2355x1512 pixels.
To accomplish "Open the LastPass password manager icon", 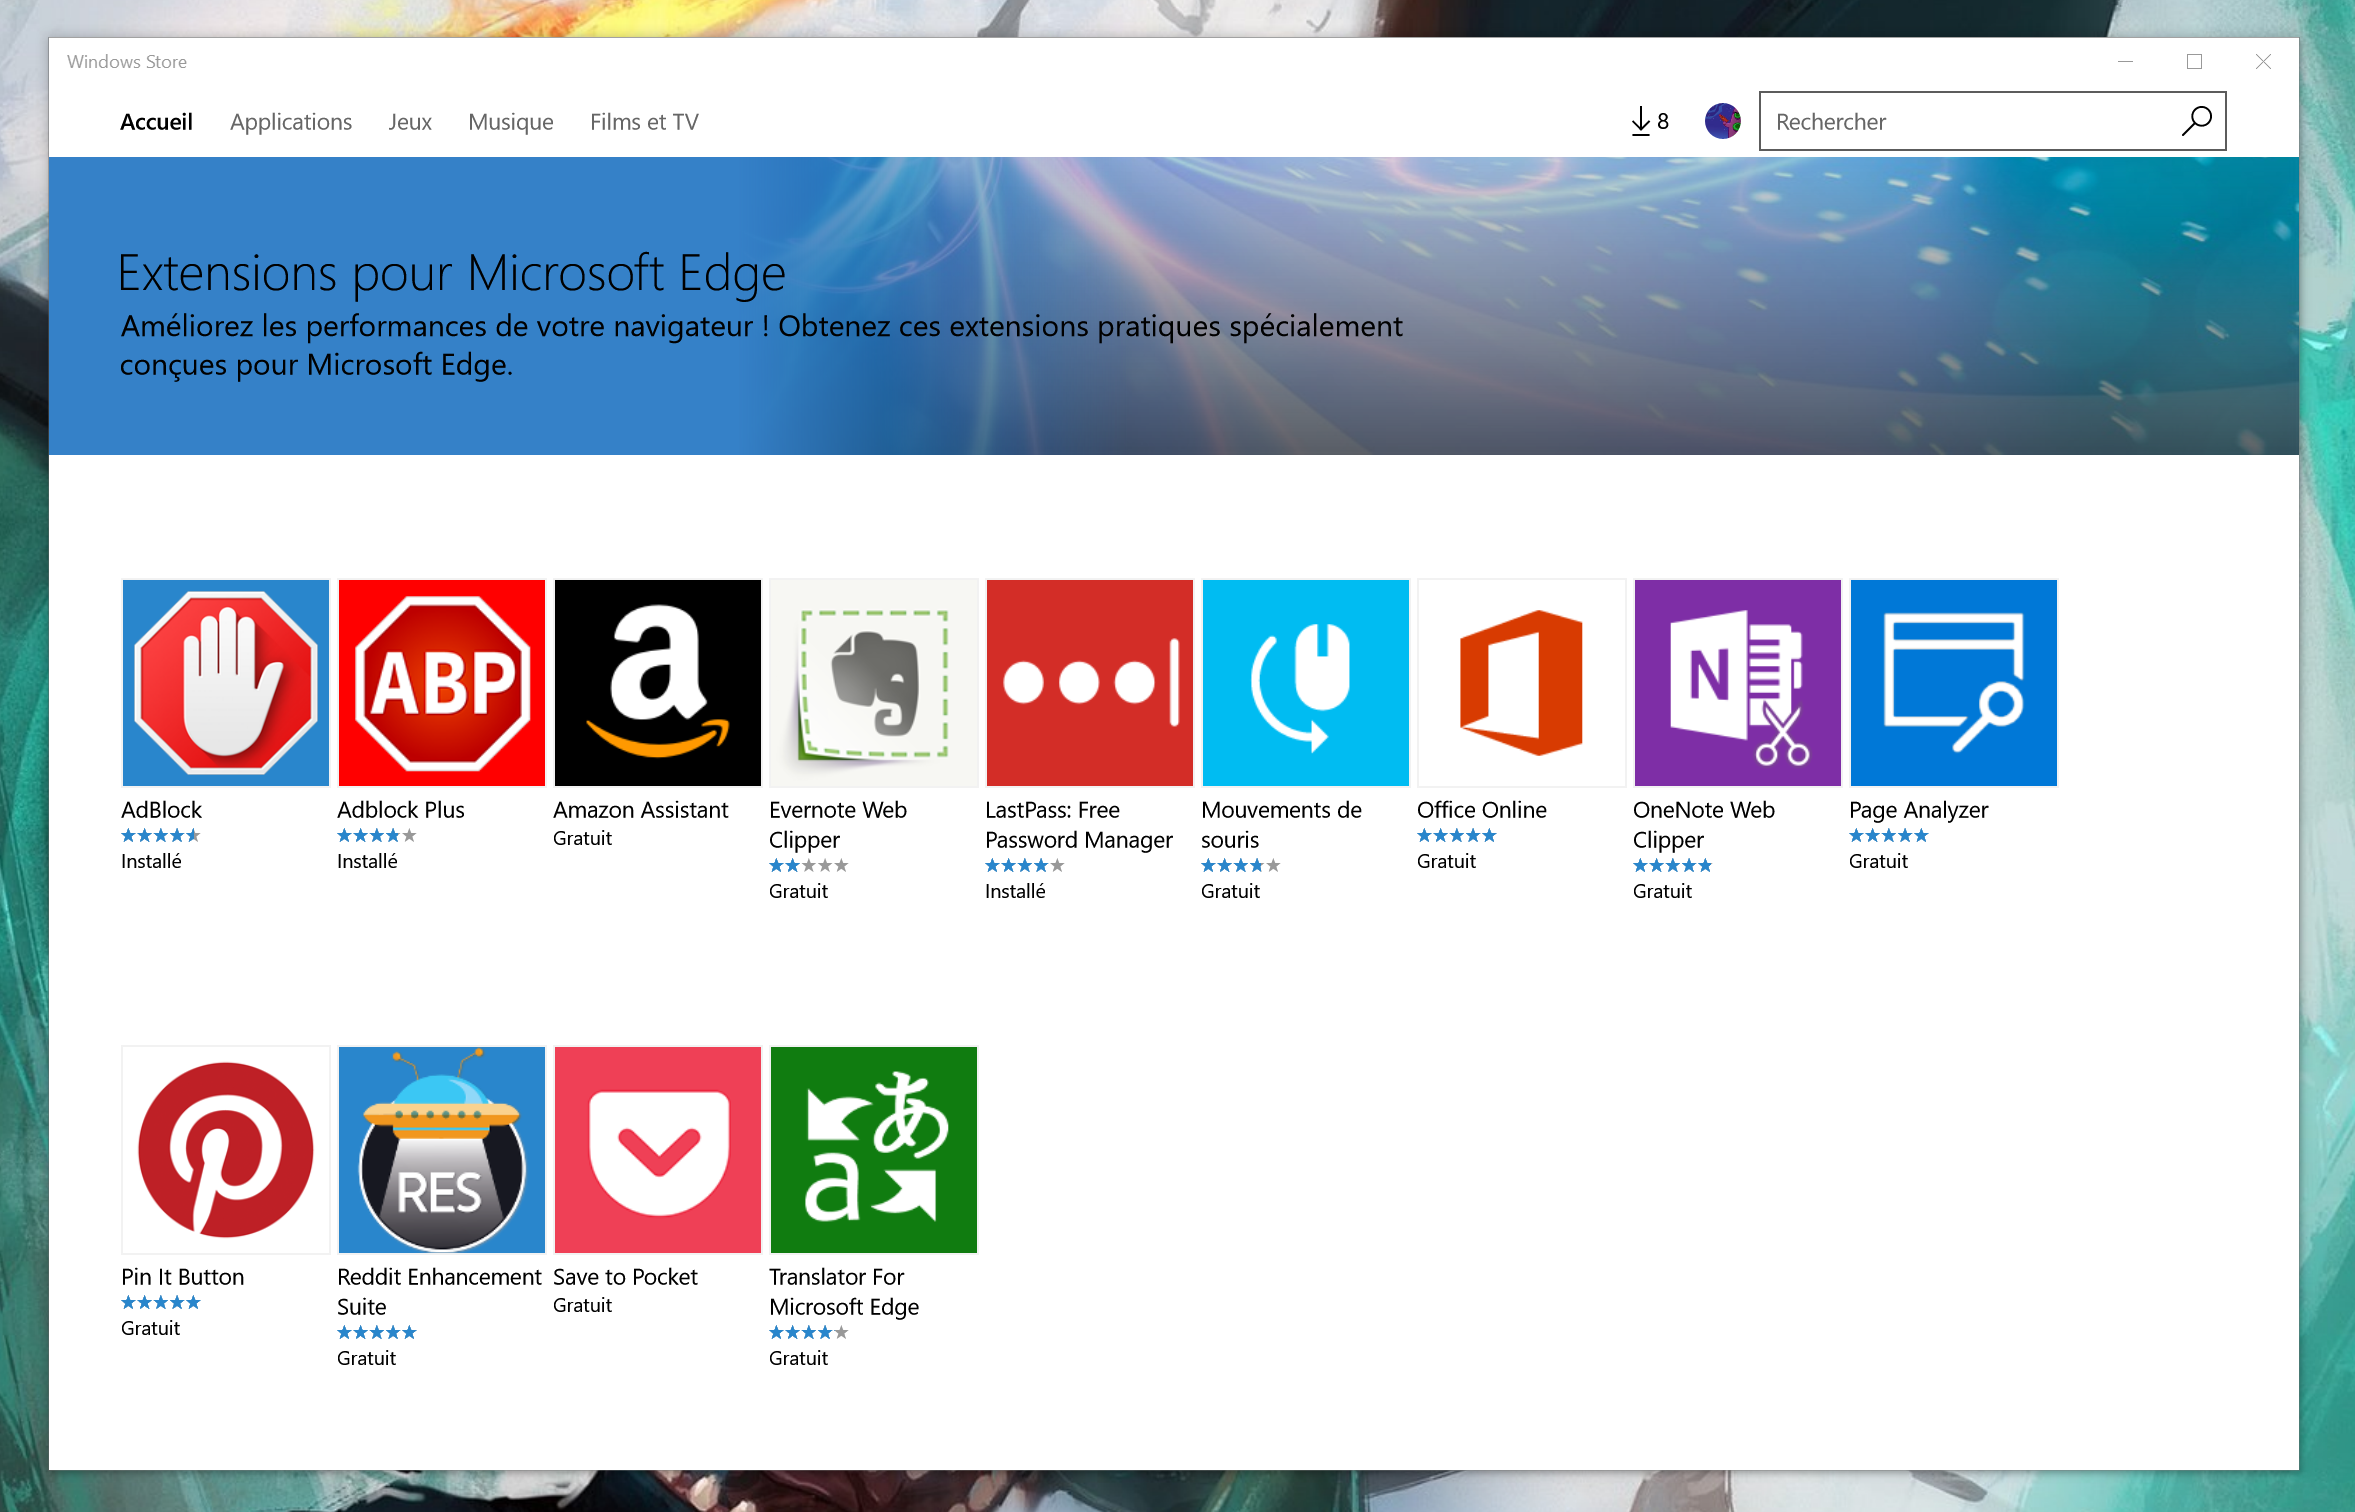I will 1090,683.
